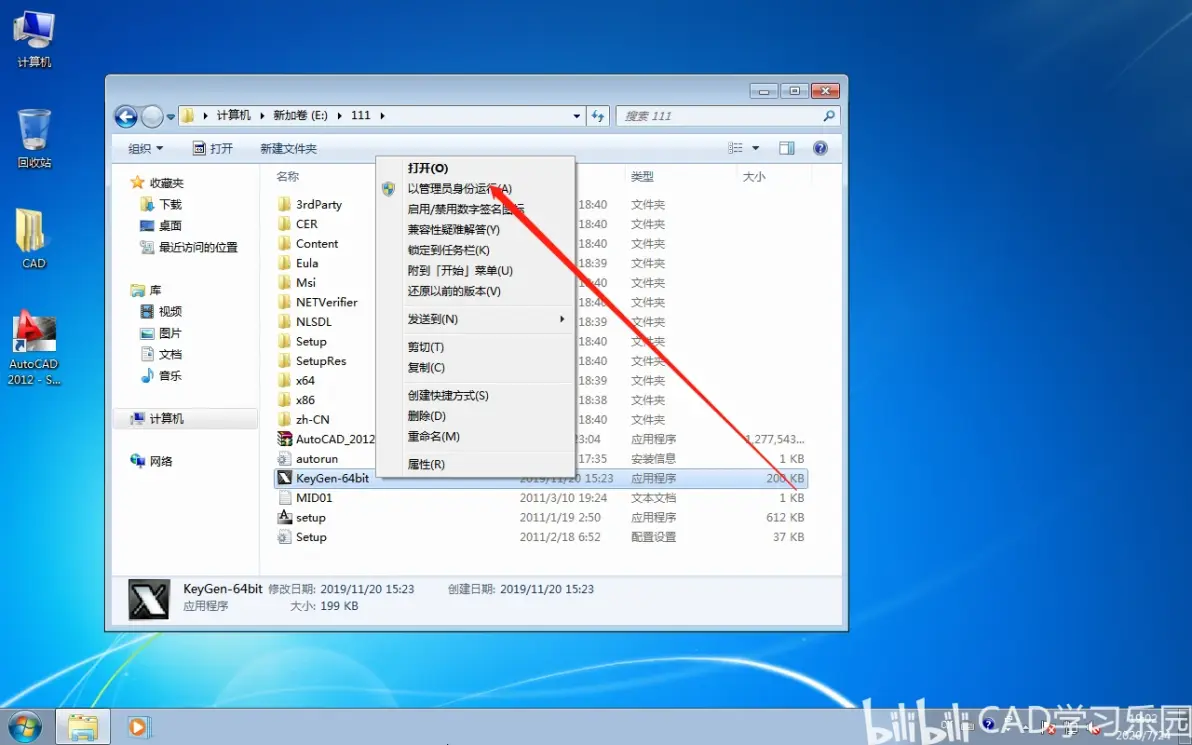Click the large KeyGen icon in details pane
This screenshot has height=745, width=1192.
[149, 599]
